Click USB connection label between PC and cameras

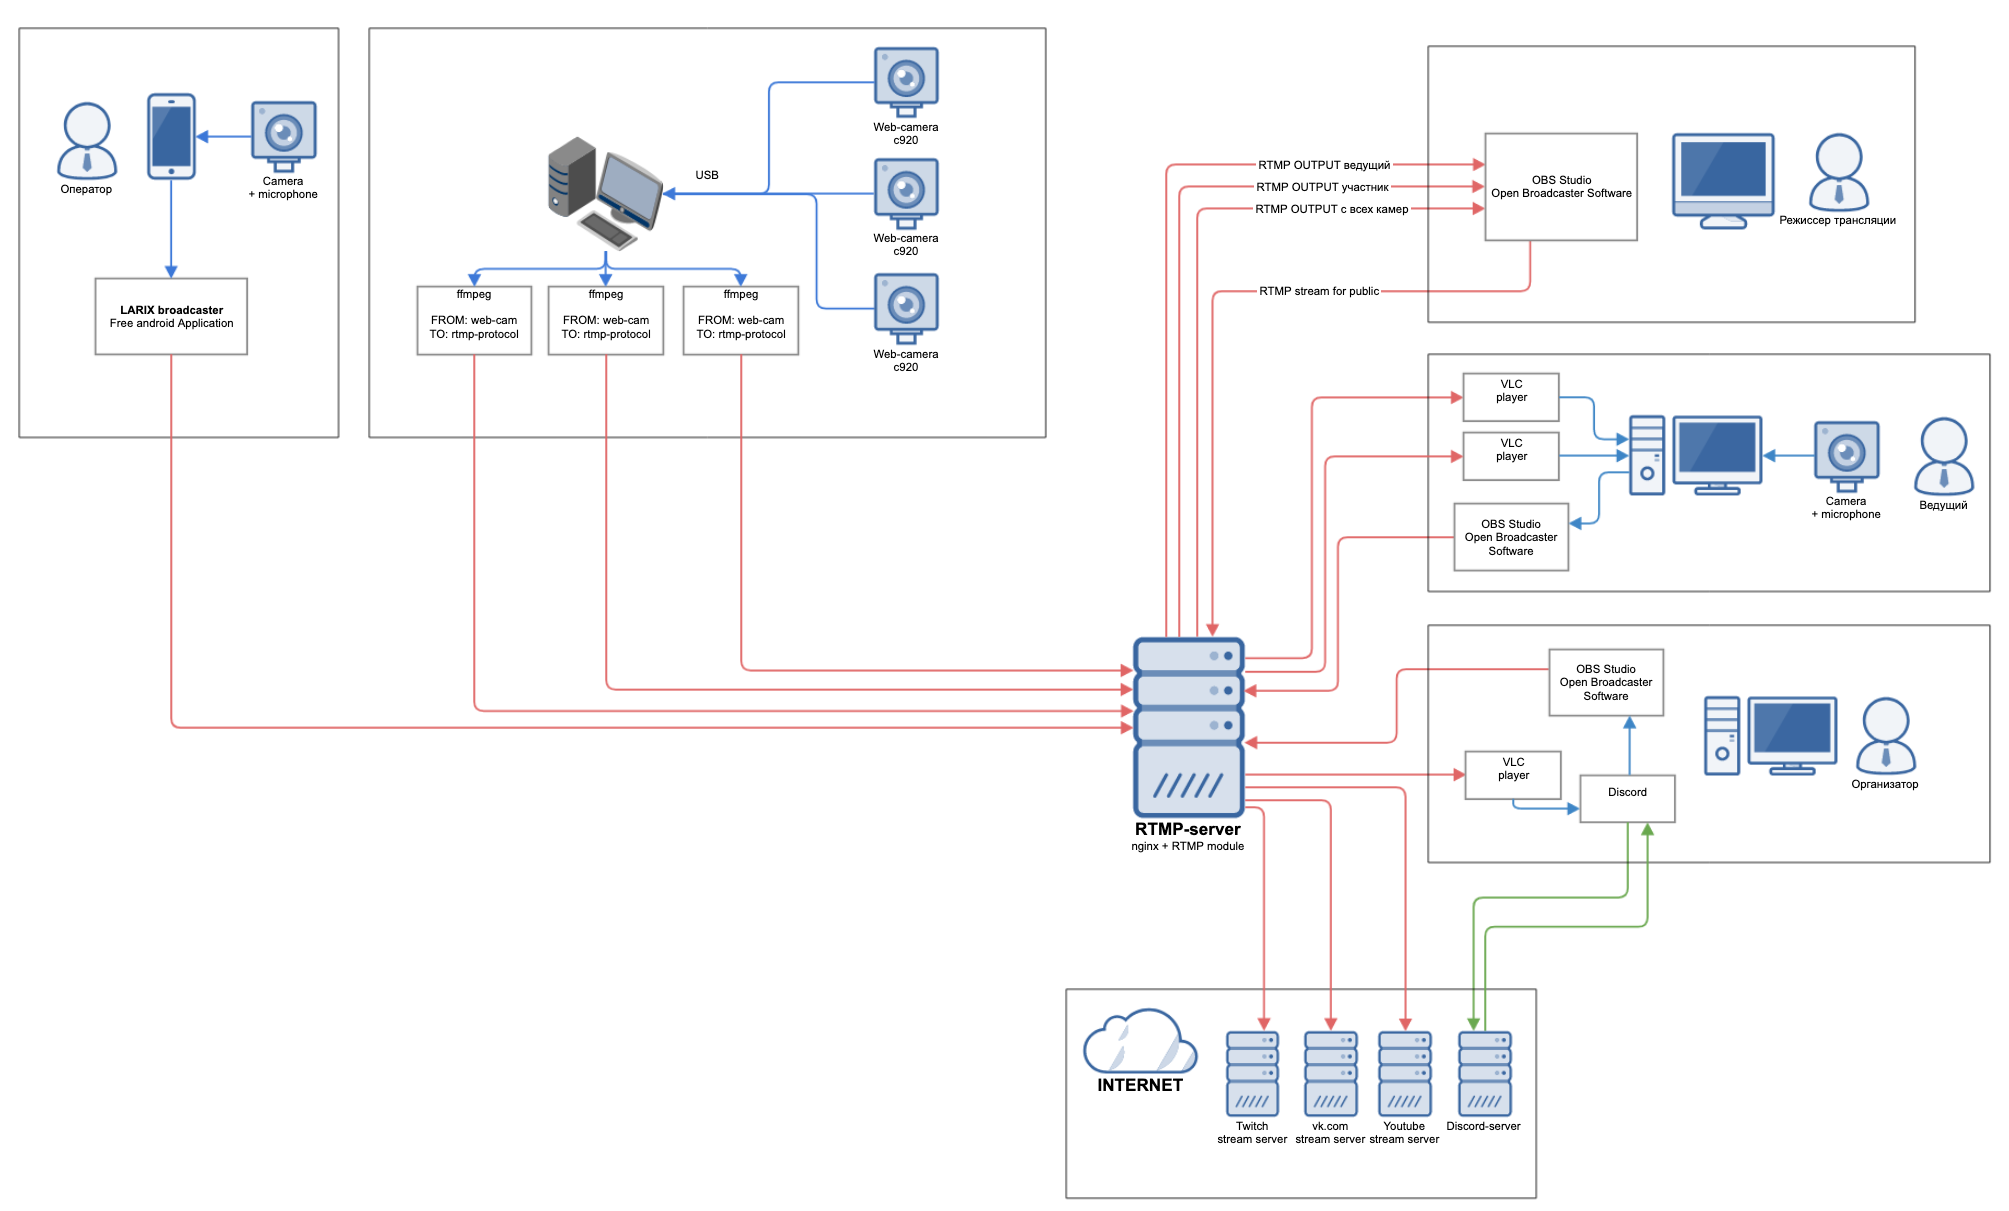[x=699, y=172]
